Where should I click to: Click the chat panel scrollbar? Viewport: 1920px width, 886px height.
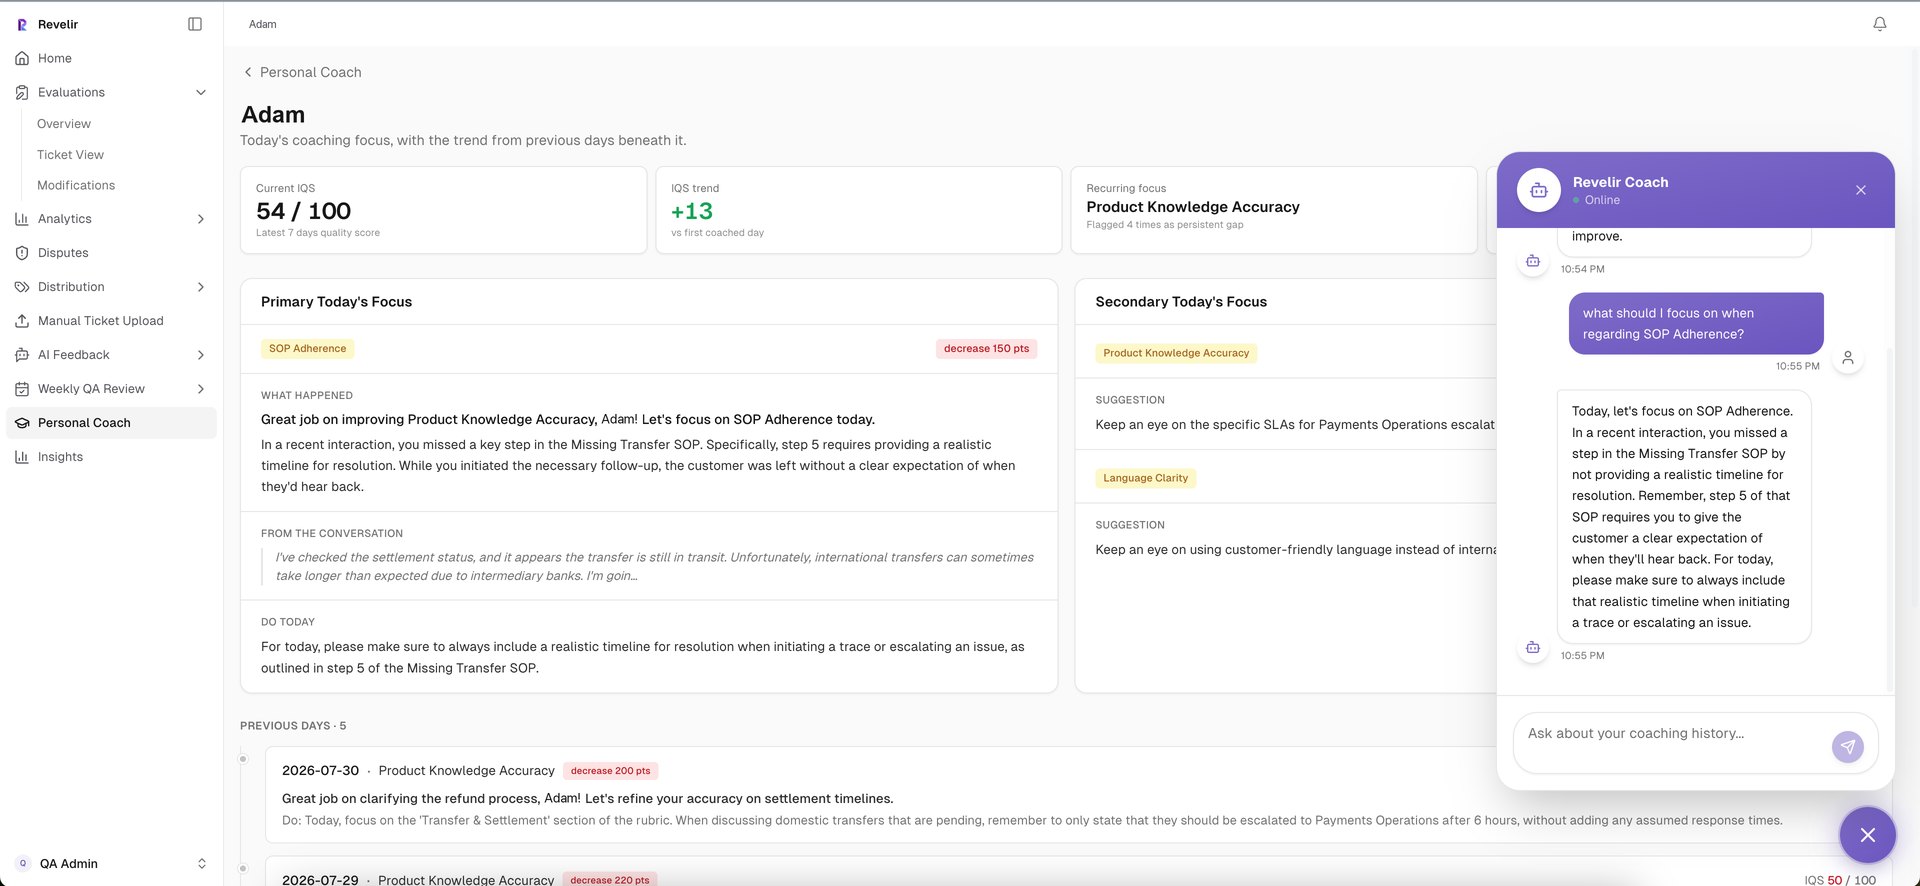pyautogui.click(x=1889, y=520)
